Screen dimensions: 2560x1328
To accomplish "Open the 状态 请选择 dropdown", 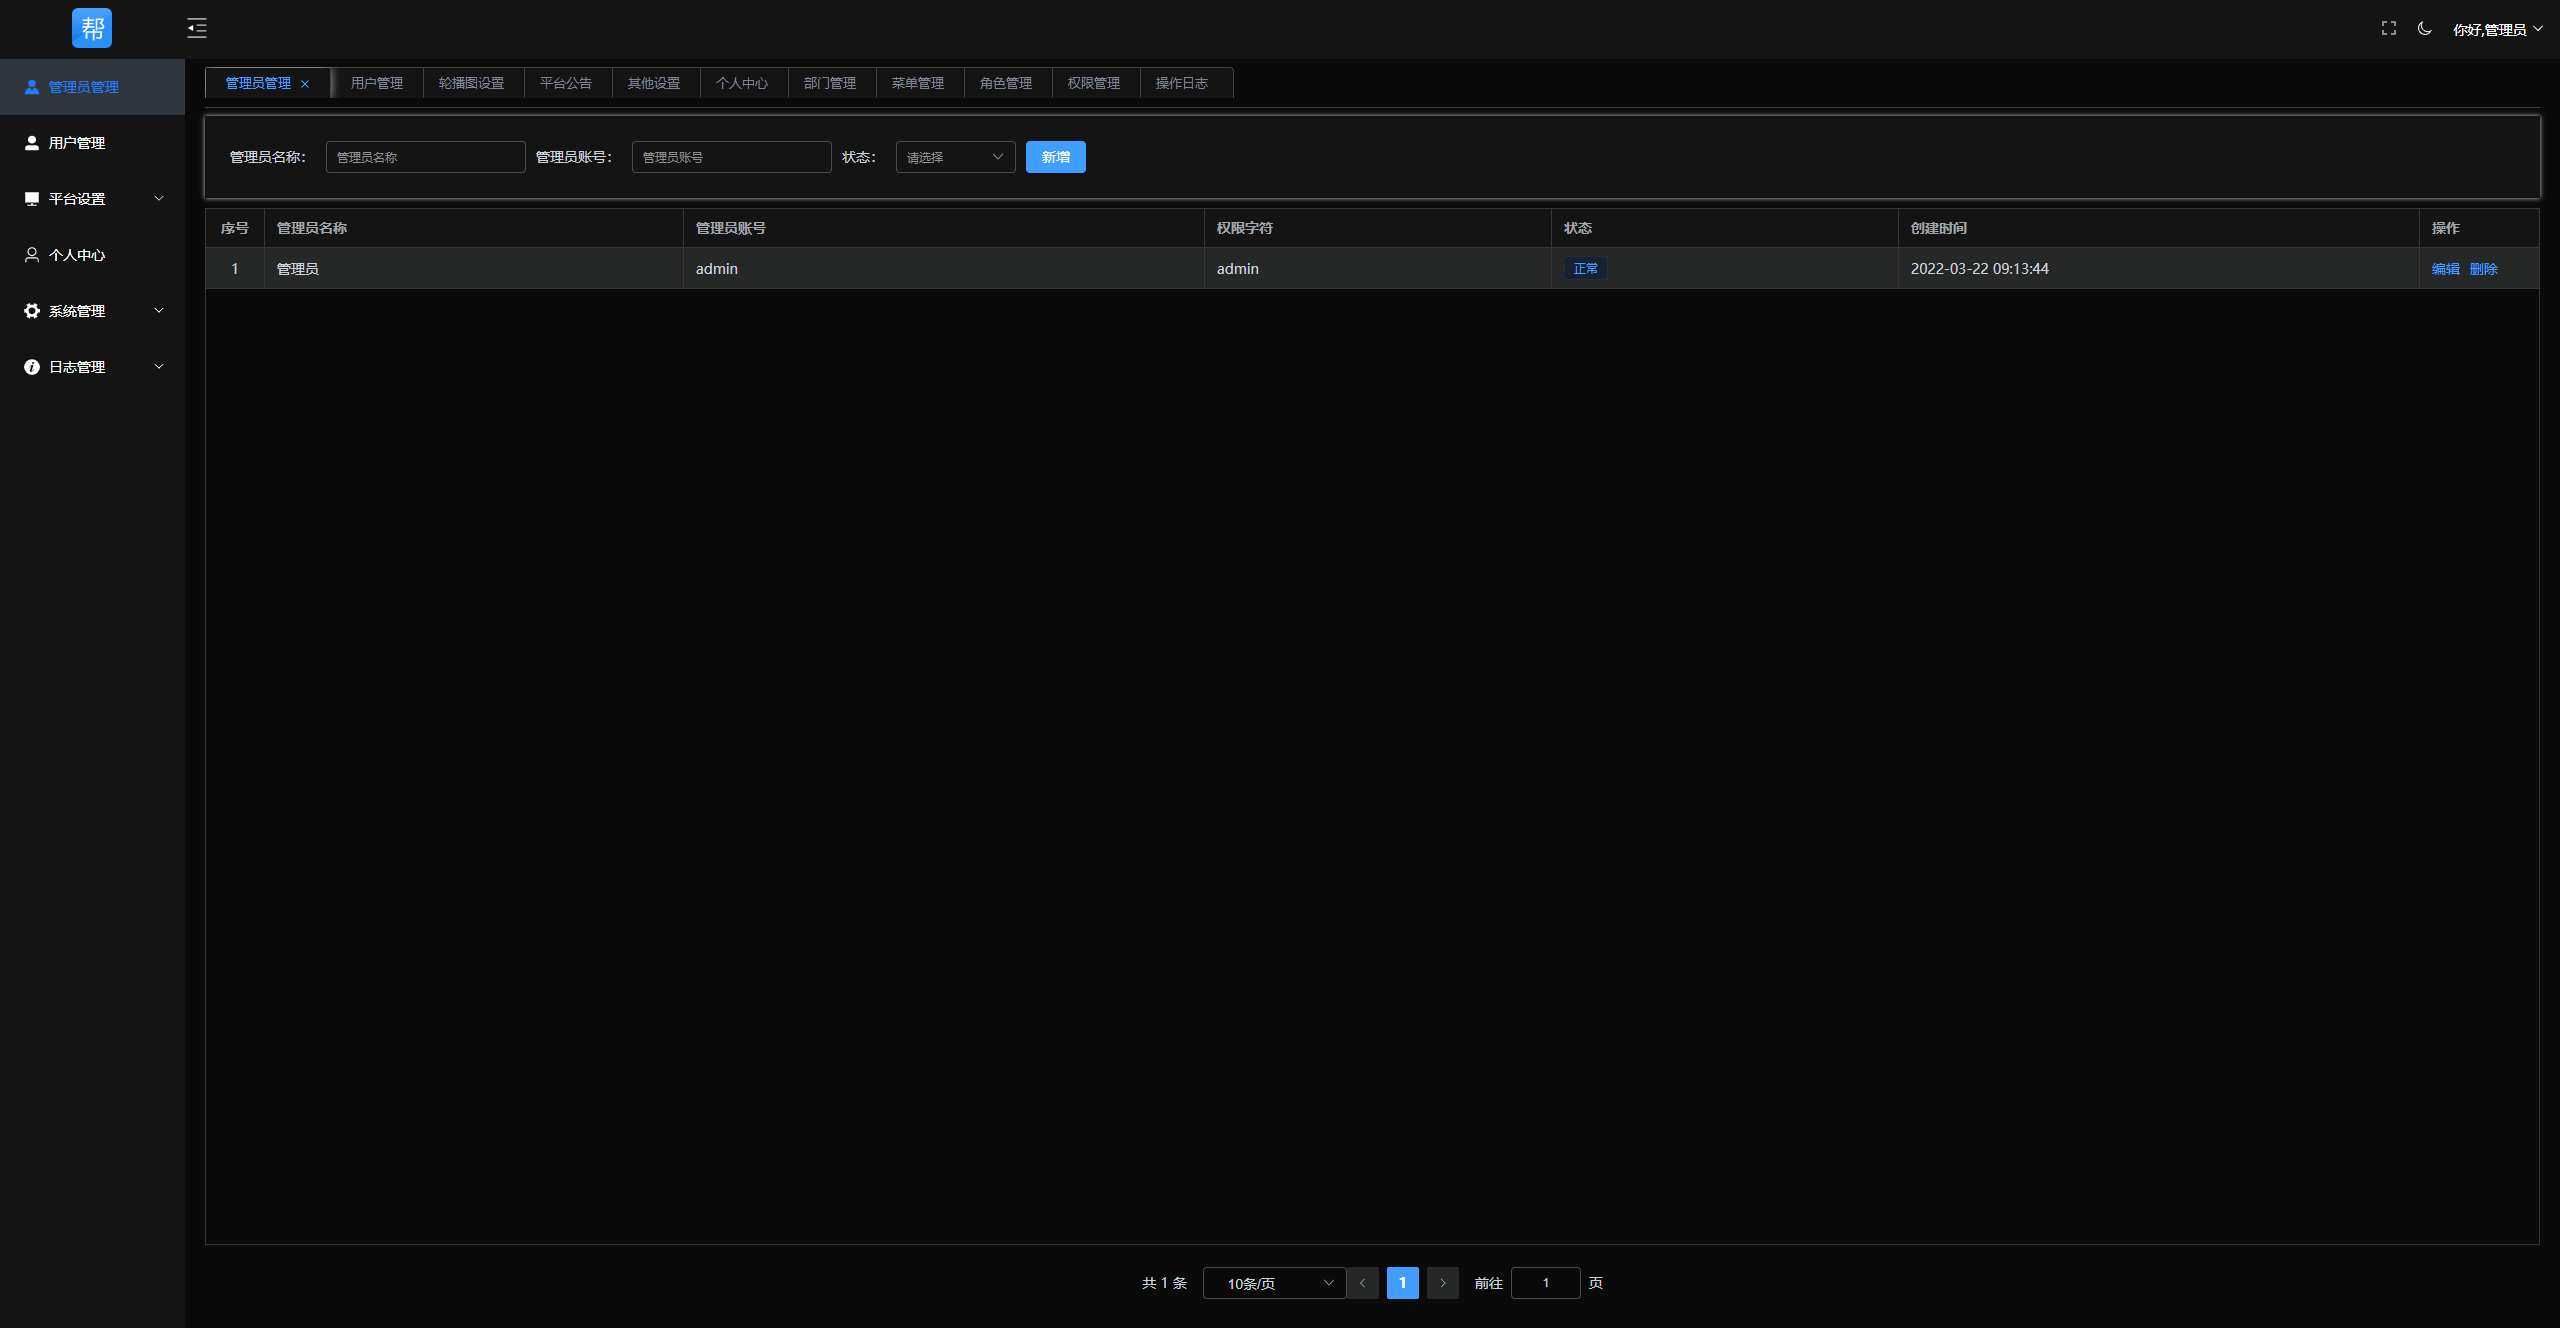I will tap(955, 157).
